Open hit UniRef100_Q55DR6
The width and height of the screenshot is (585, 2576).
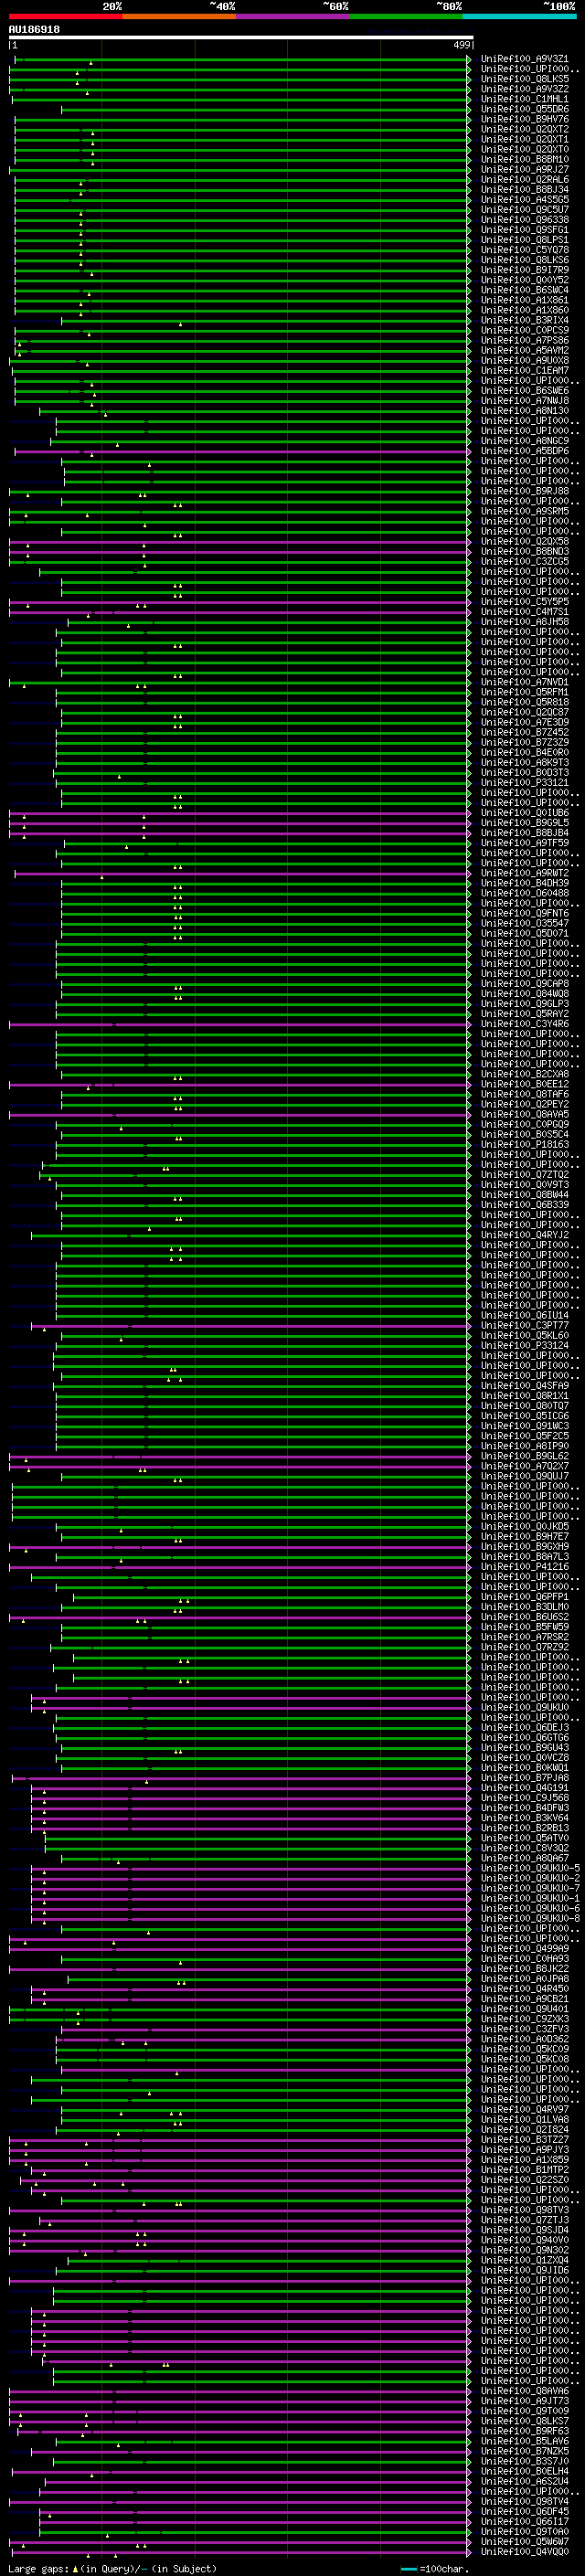click(525, 109)
